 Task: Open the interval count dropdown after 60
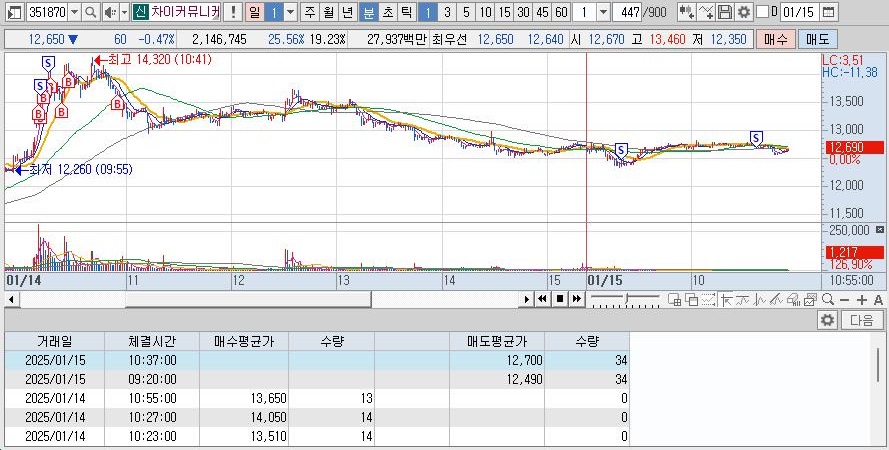[x=603, y=12]
